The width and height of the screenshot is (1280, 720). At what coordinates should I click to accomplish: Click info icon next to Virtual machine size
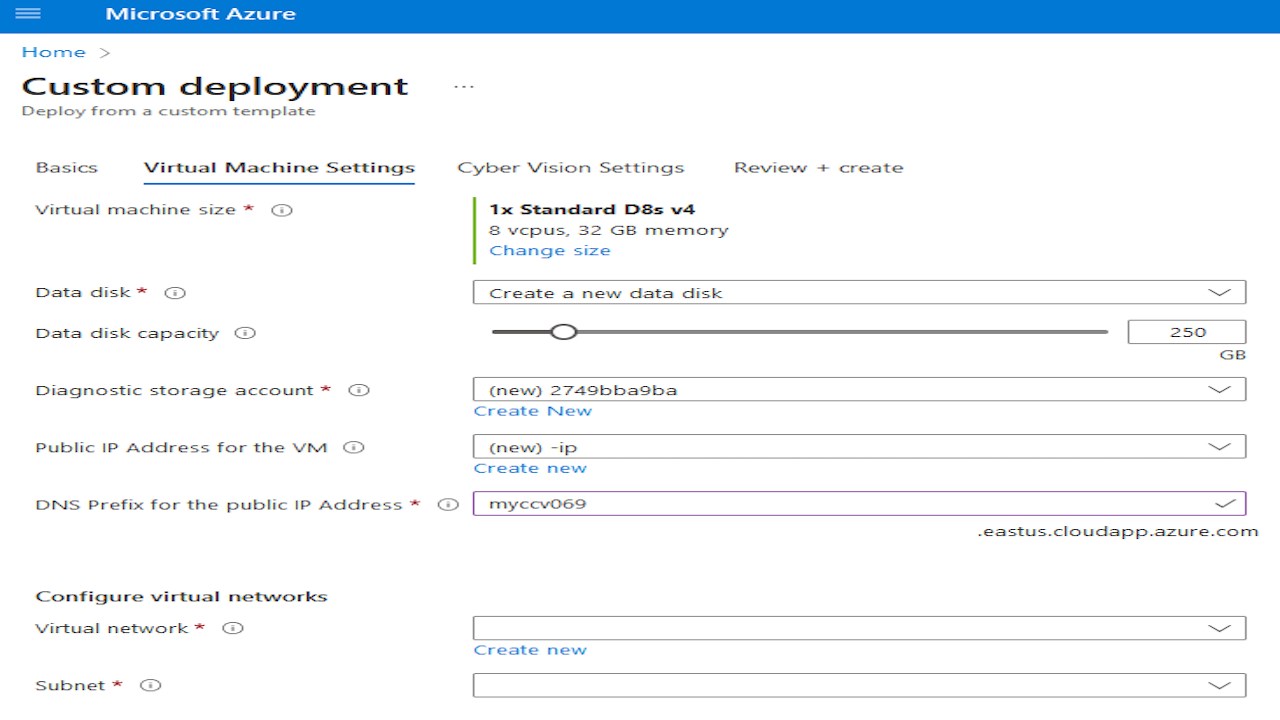click(282, 211)
